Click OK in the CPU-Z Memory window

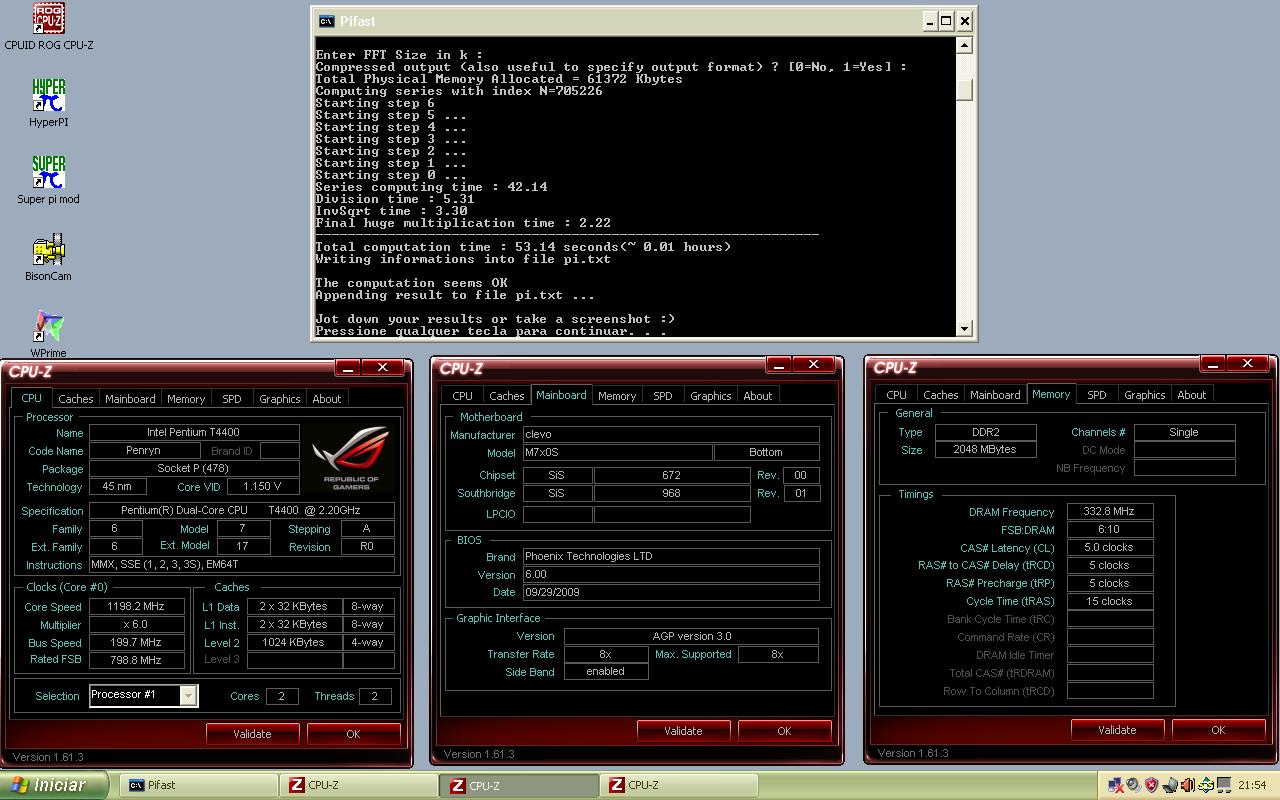1218,730
